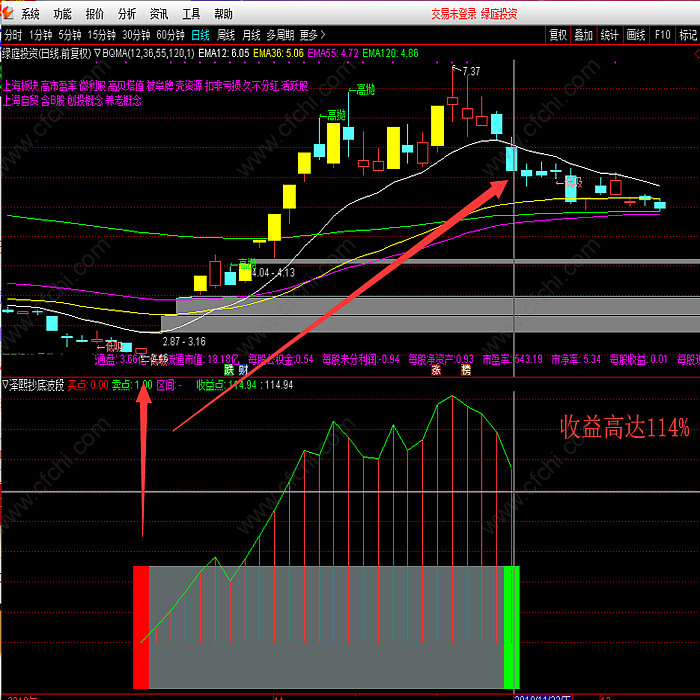Screen dimensions: 700x700
Task: Open the 工具 menu
Action: [x=191, y=14]
